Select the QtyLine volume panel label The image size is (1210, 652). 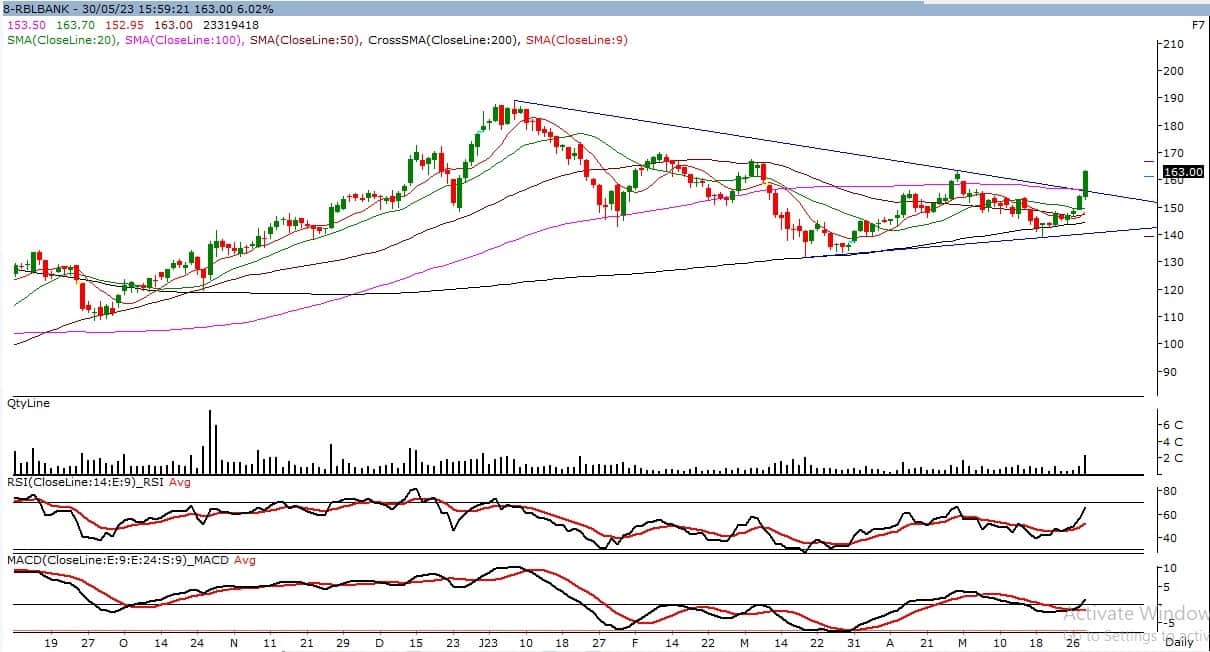pyautogui.click(x=29, y=403)
